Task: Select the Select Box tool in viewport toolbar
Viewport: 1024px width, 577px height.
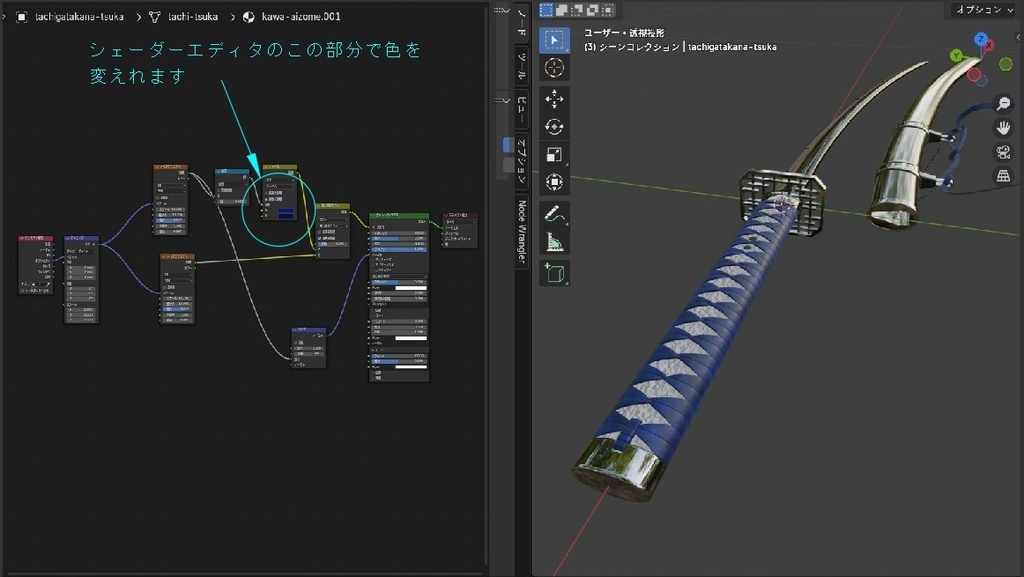Action: pyautogui.click(x=554, y=40)
